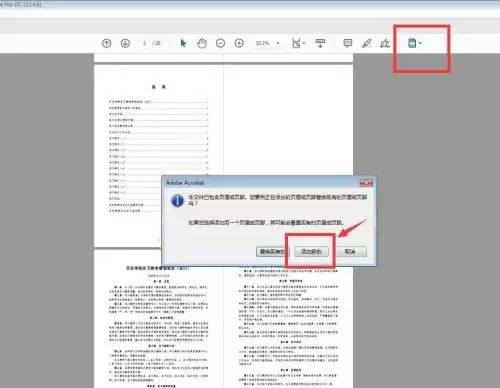
Task: Go to previous page with up arrow
Action: pyautogui.click(x=107, y=43)
